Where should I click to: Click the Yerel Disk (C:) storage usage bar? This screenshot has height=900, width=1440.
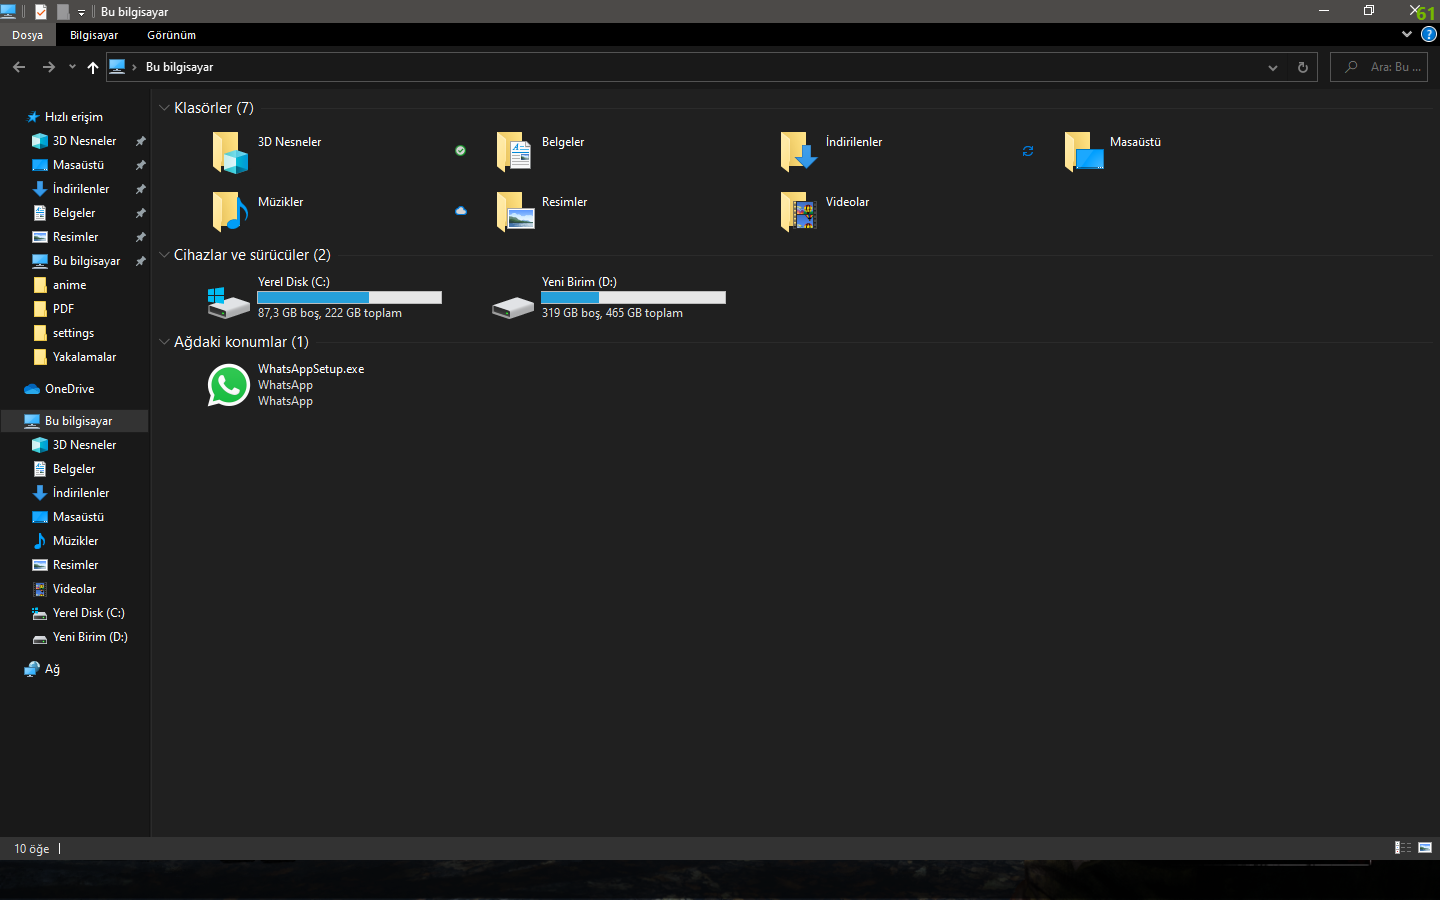349,297
